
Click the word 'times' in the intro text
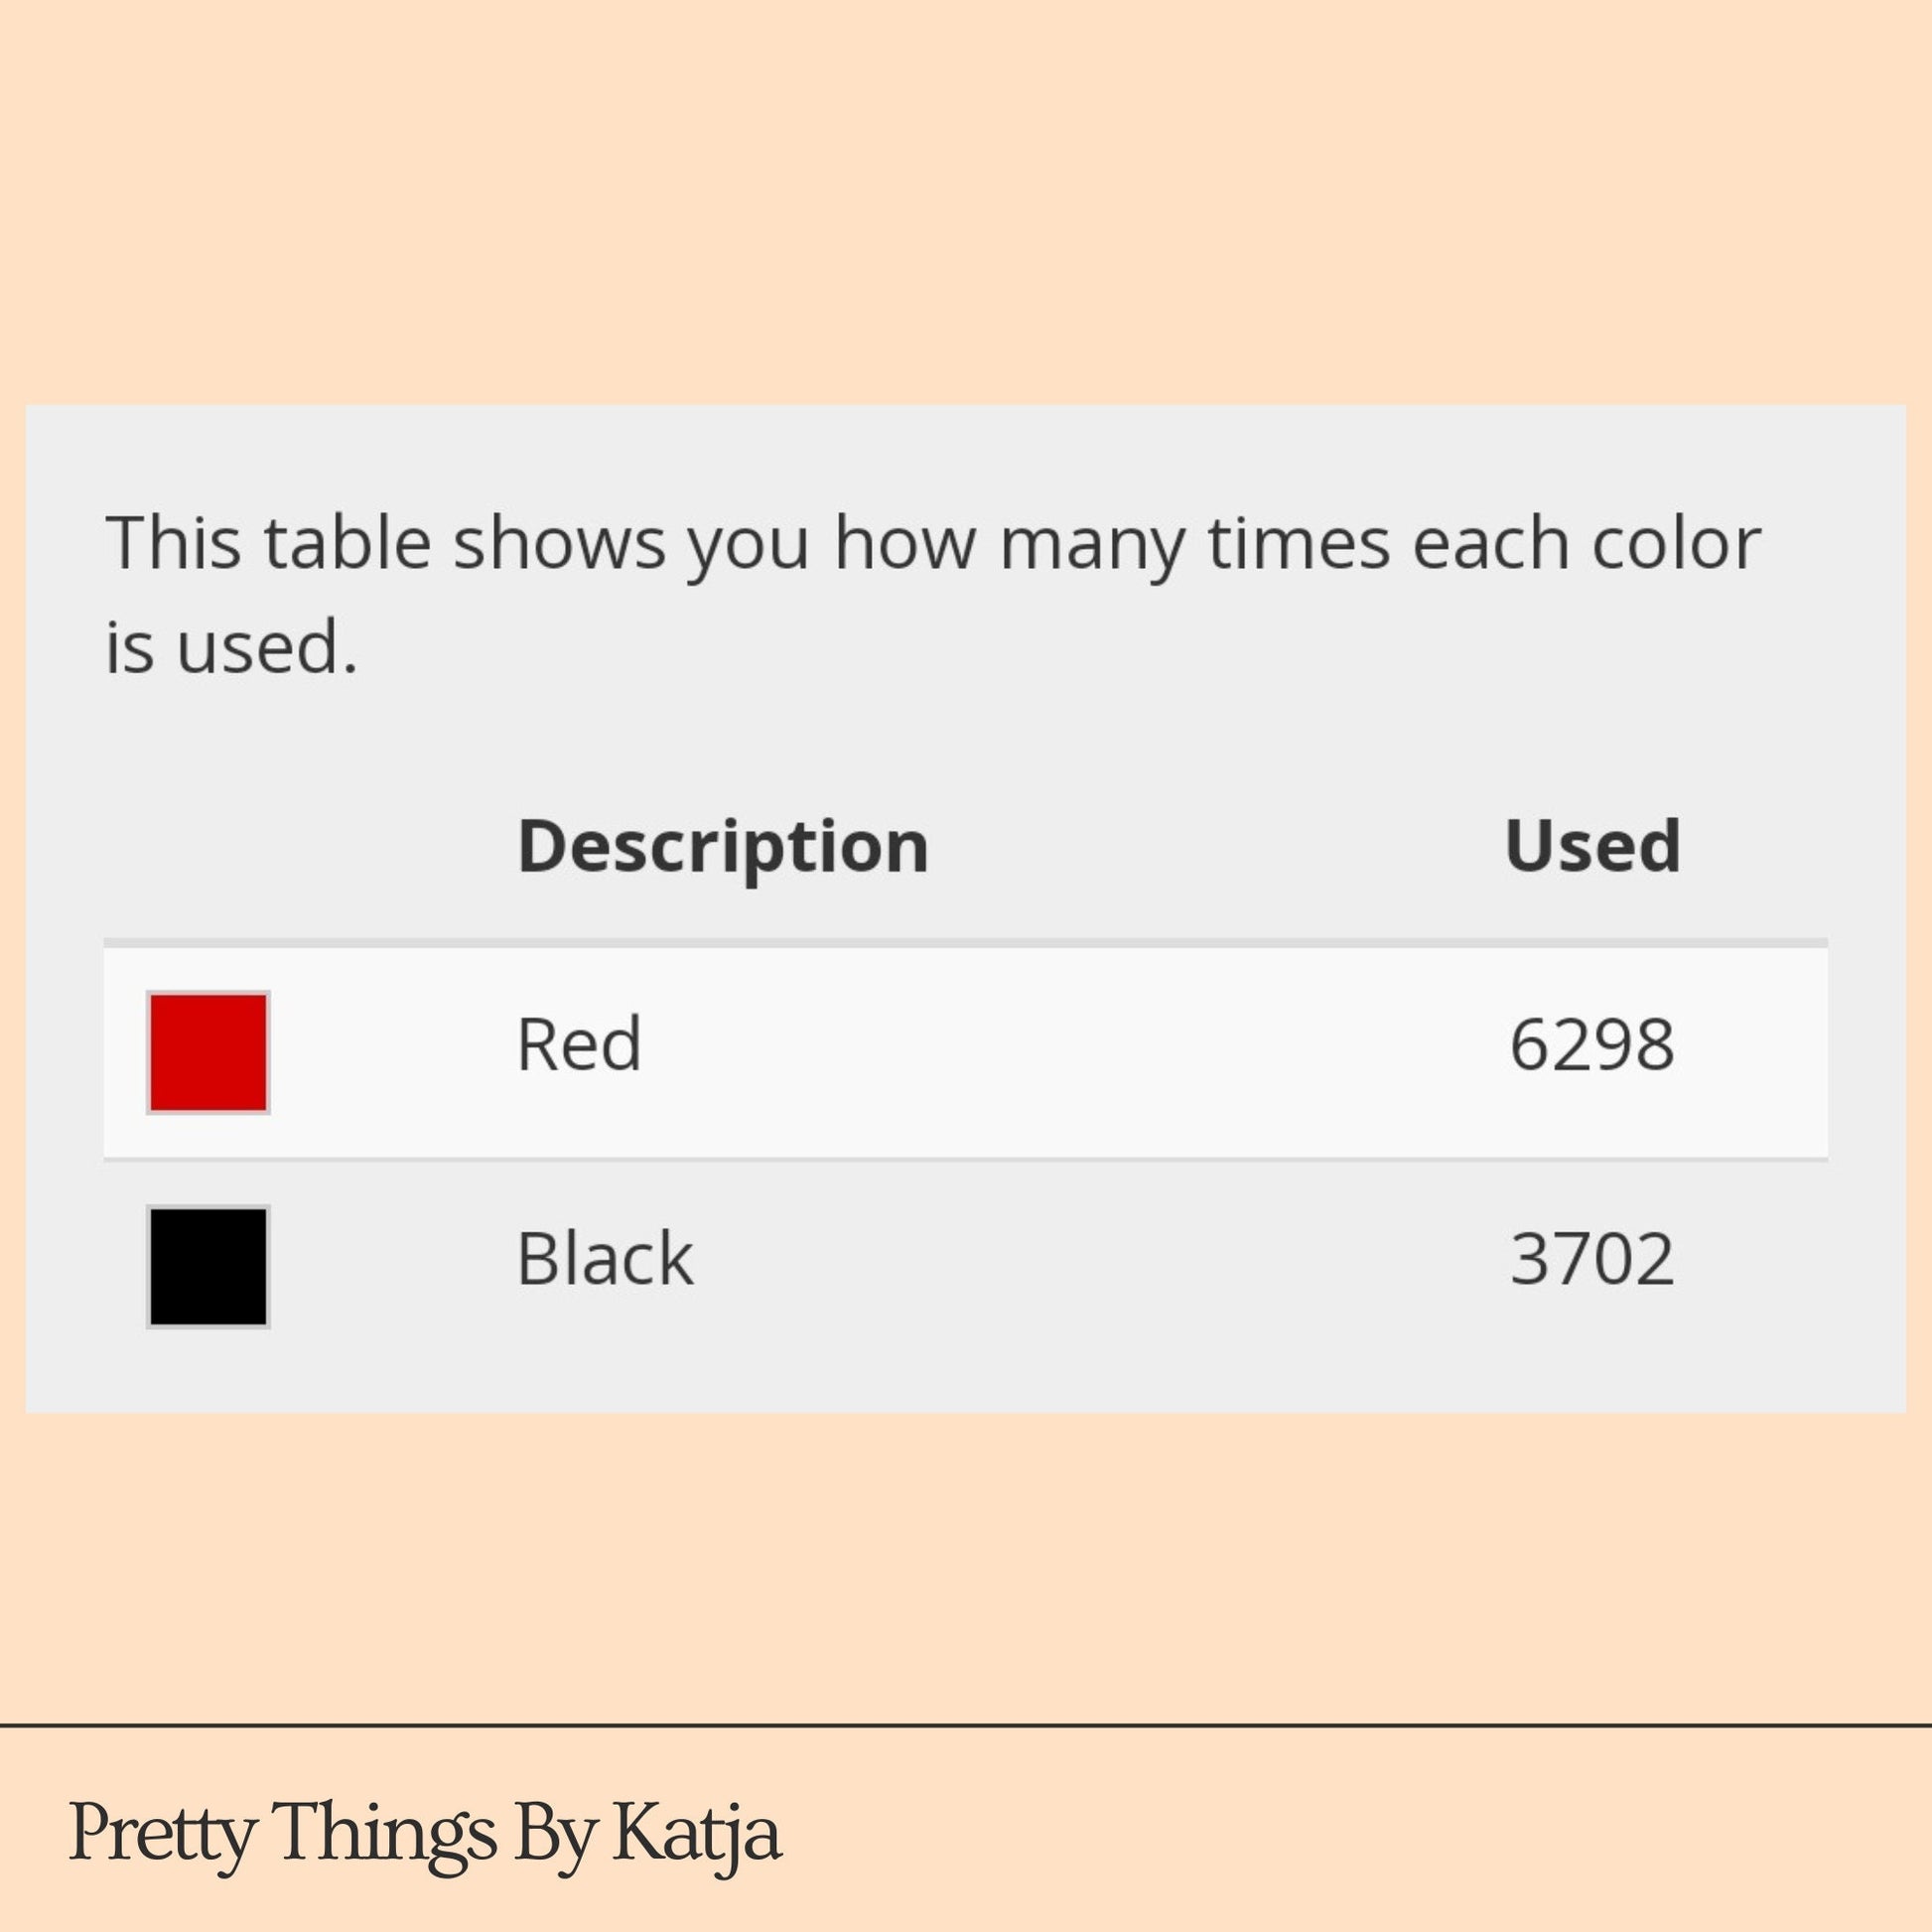click(x=1299, y=543)
